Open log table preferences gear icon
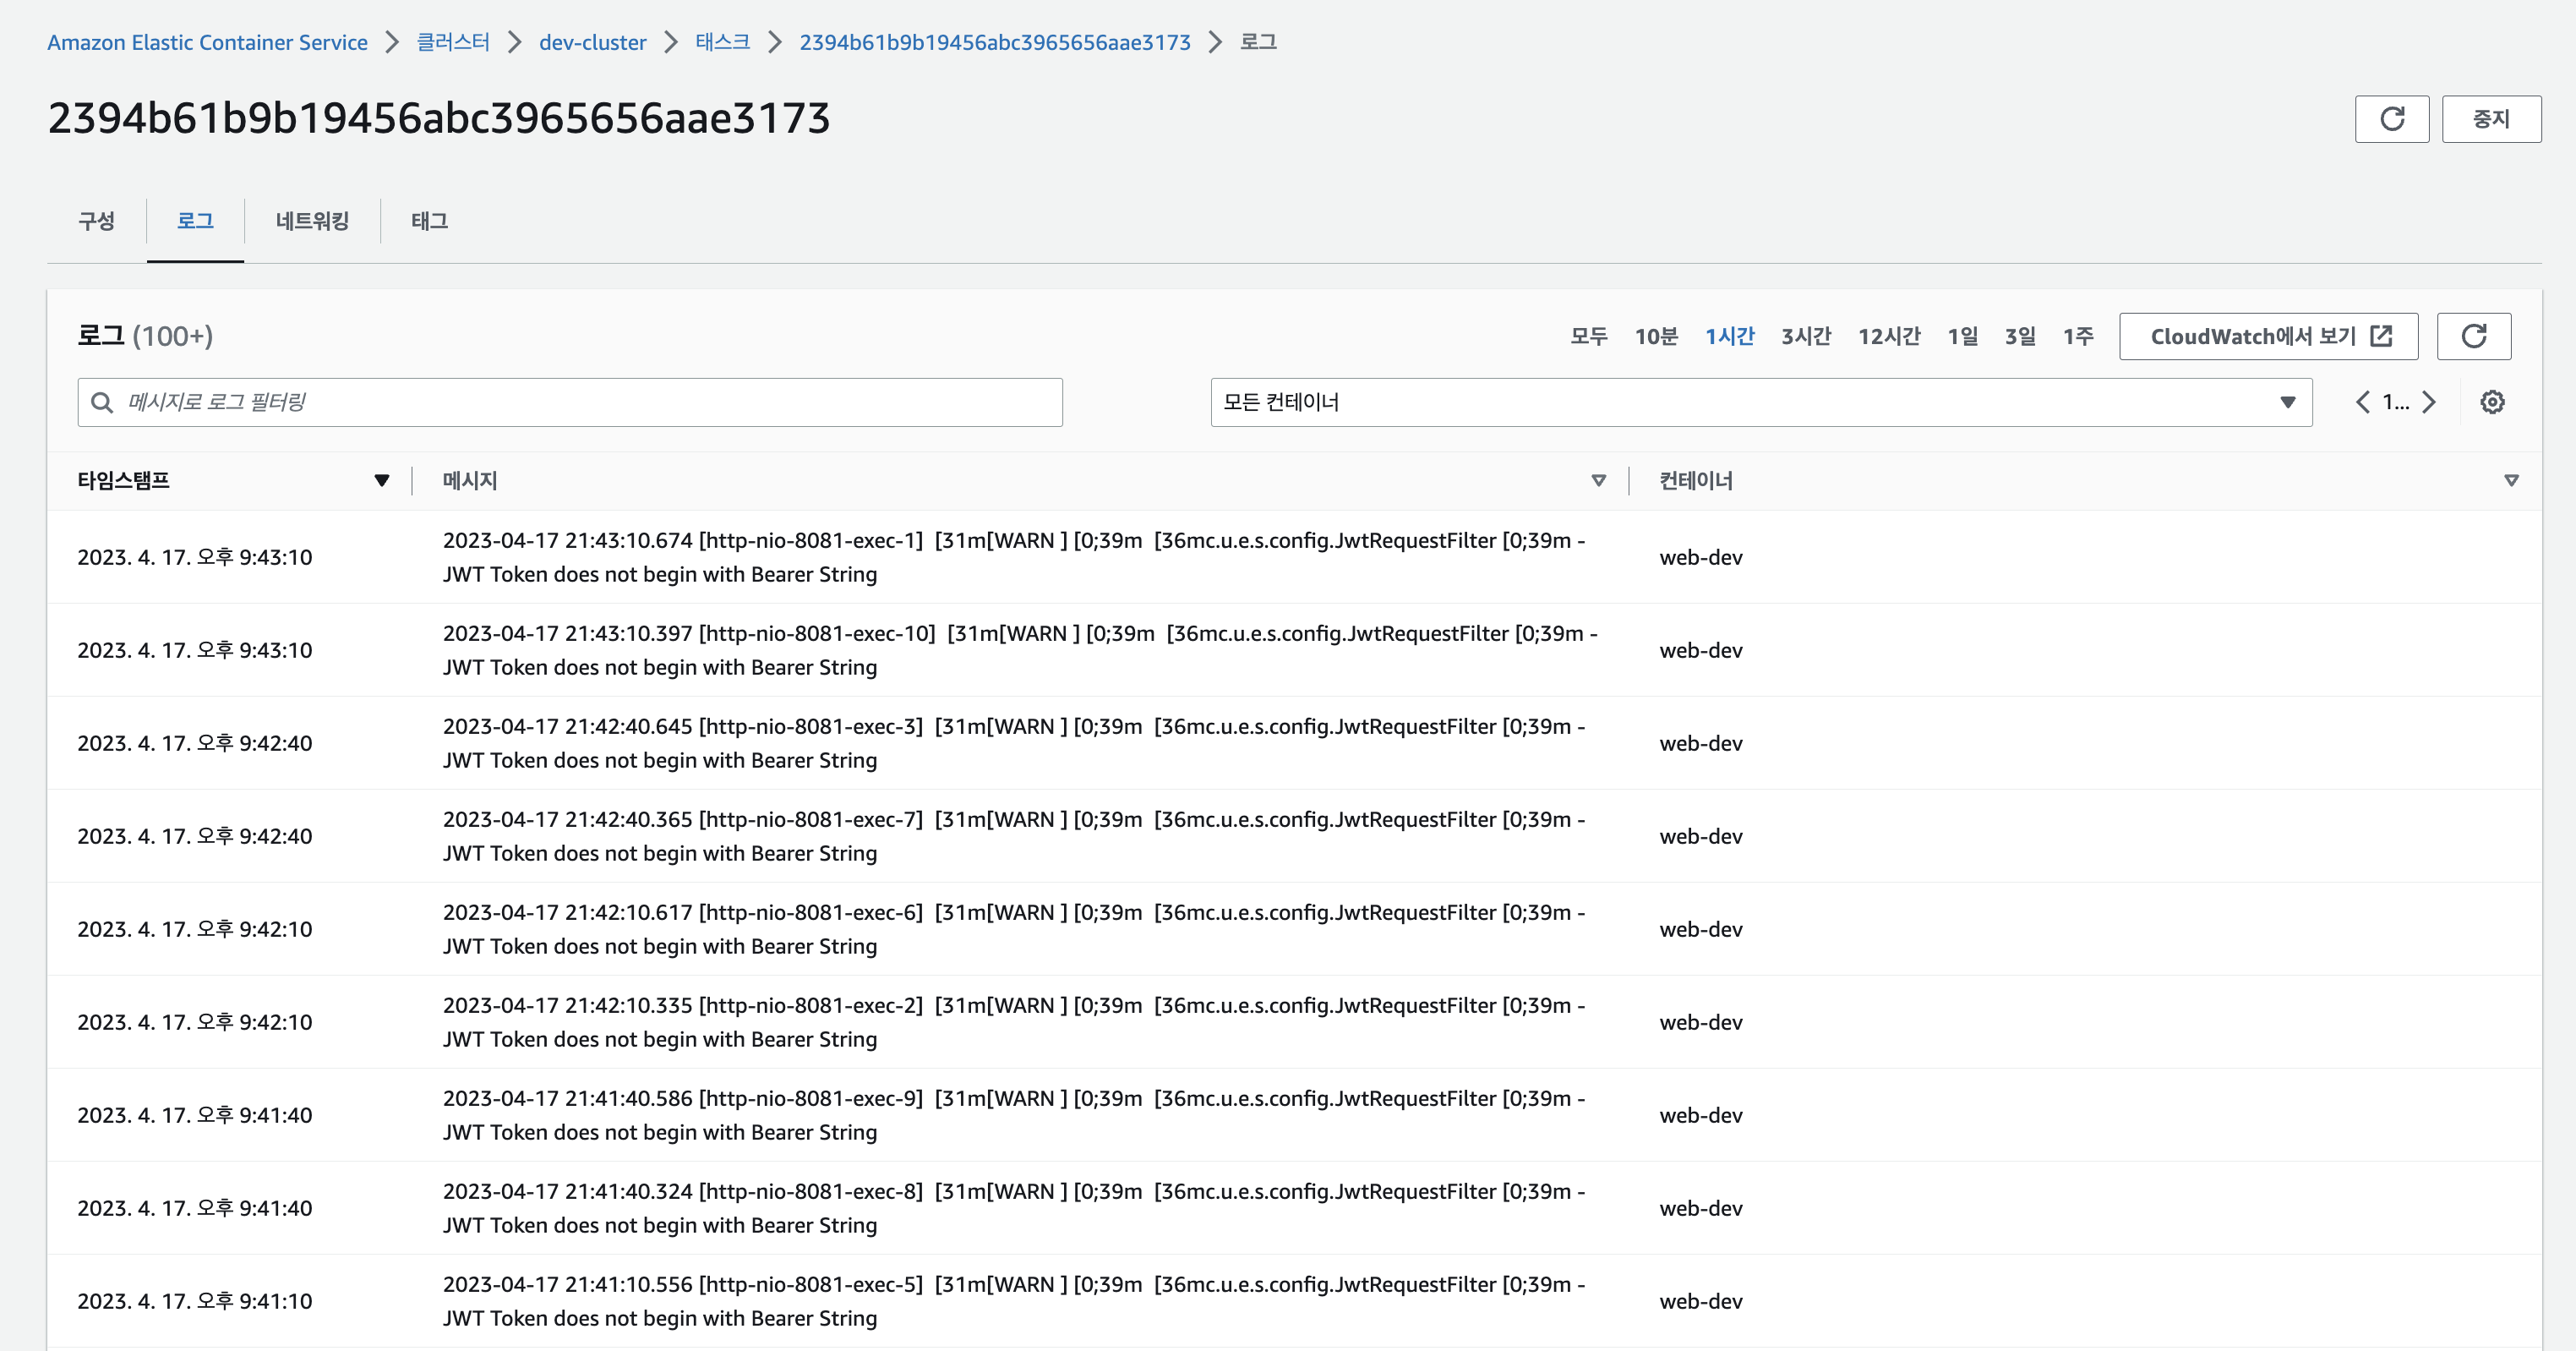This screenshot has width=2576, height=1351. coord(2492,402)
